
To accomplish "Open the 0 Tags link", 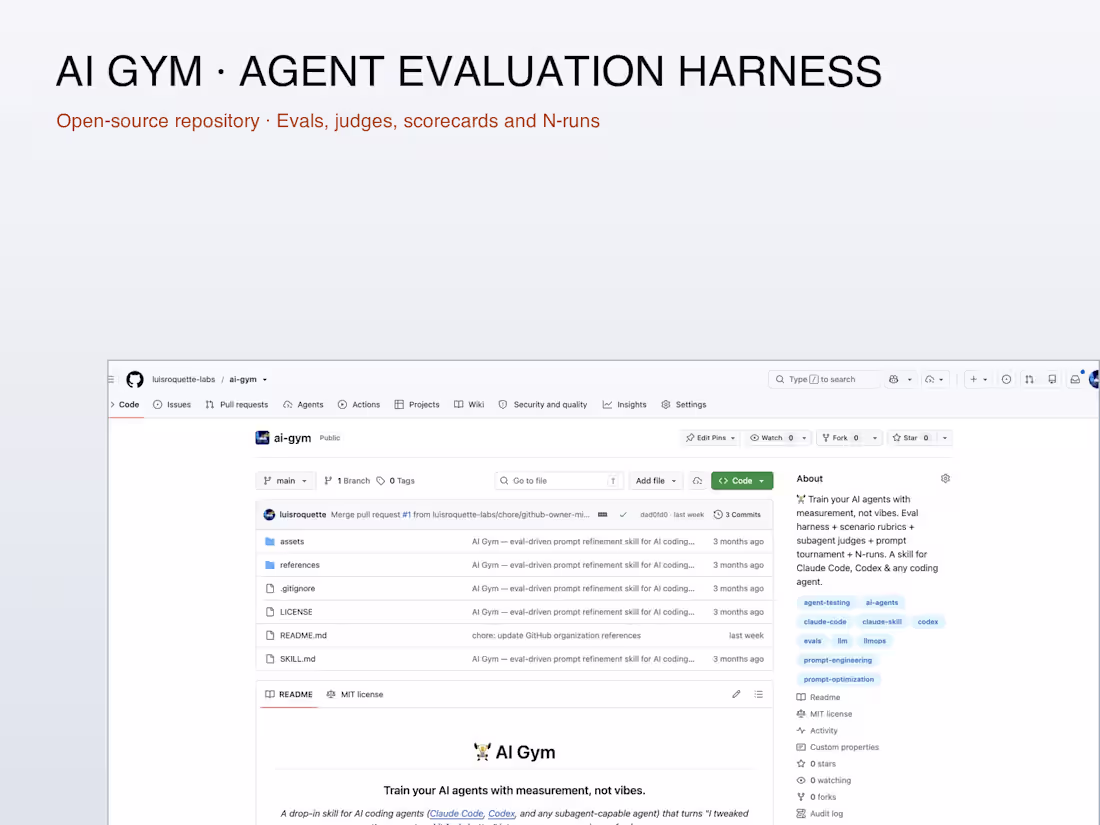I will point(396,481).
